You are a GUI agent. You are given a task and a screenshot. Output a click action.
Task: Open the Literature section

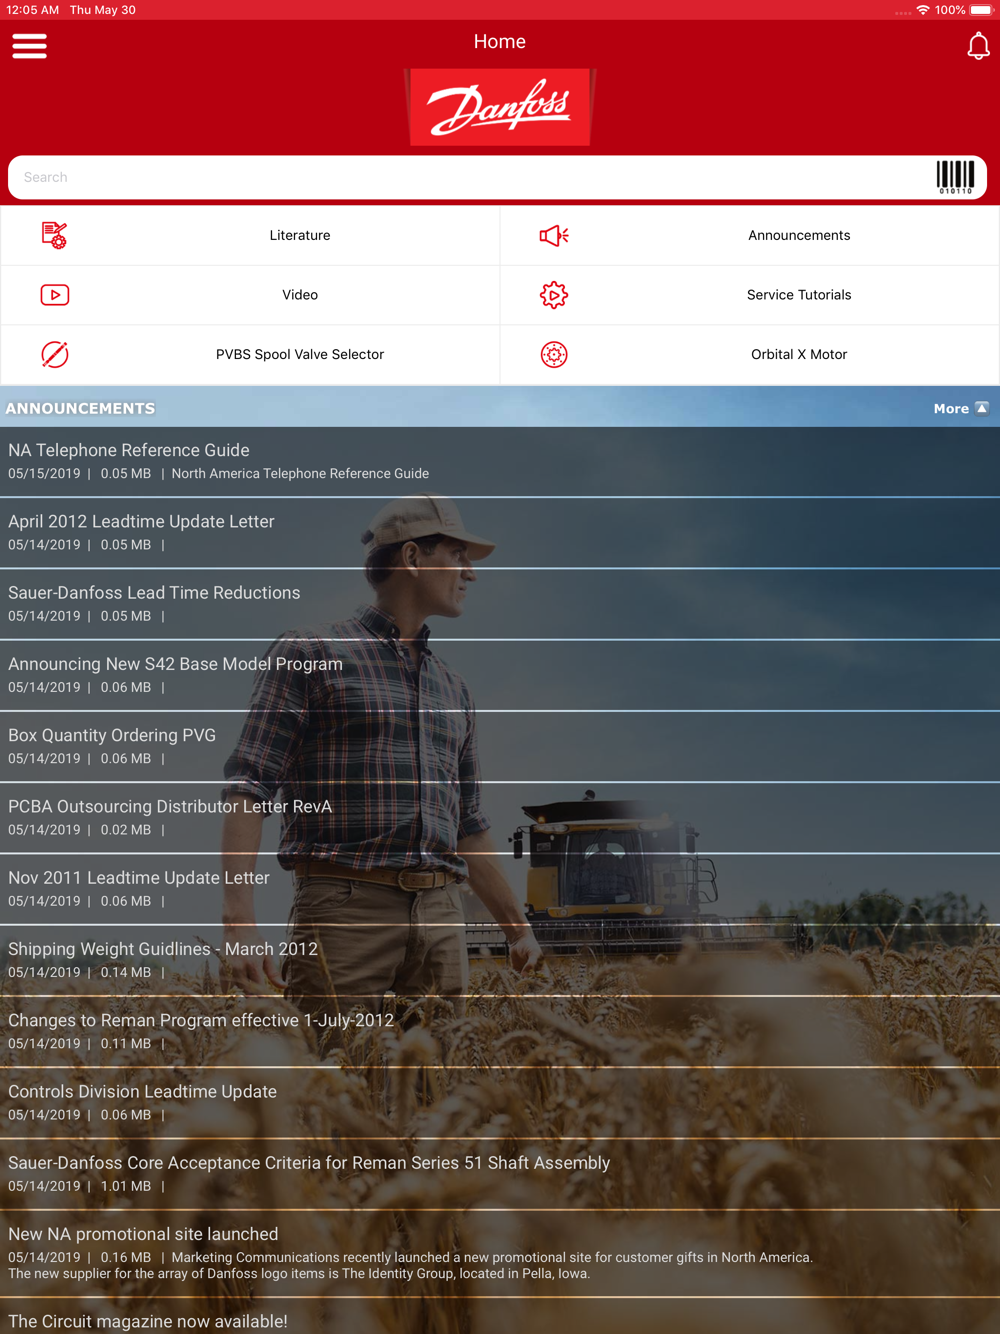click(x=250, y=235)
